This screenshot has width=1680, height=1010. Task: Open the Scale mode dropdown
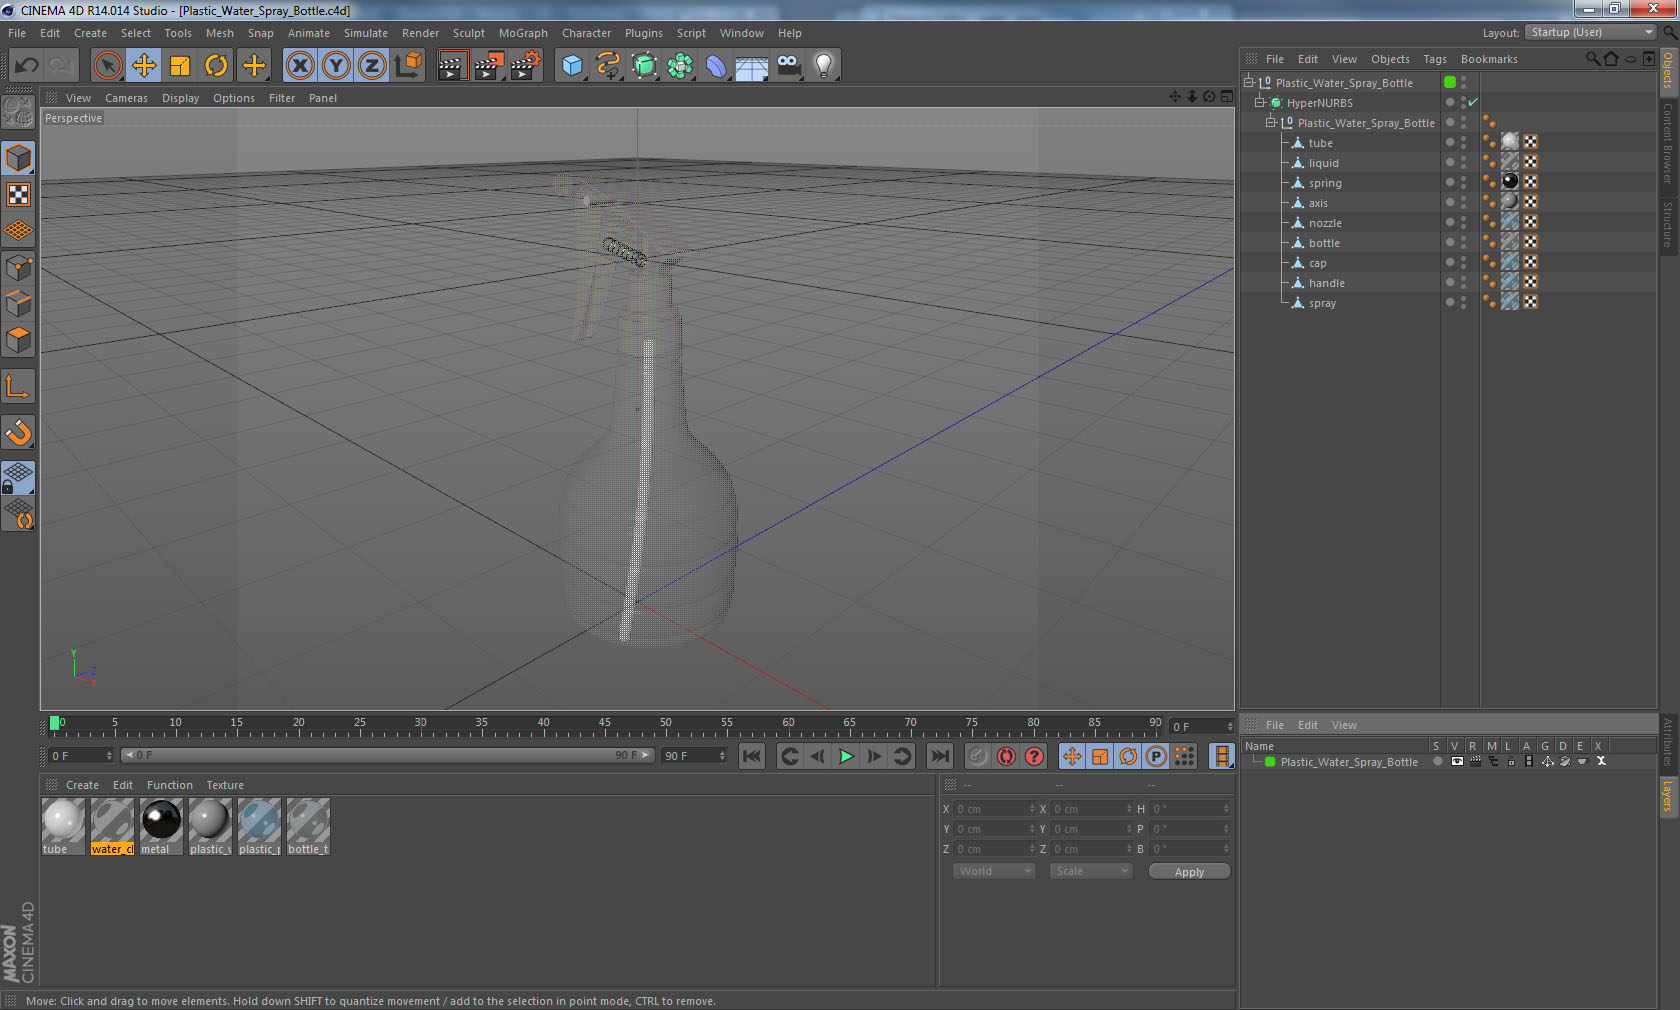(1091, 871)
